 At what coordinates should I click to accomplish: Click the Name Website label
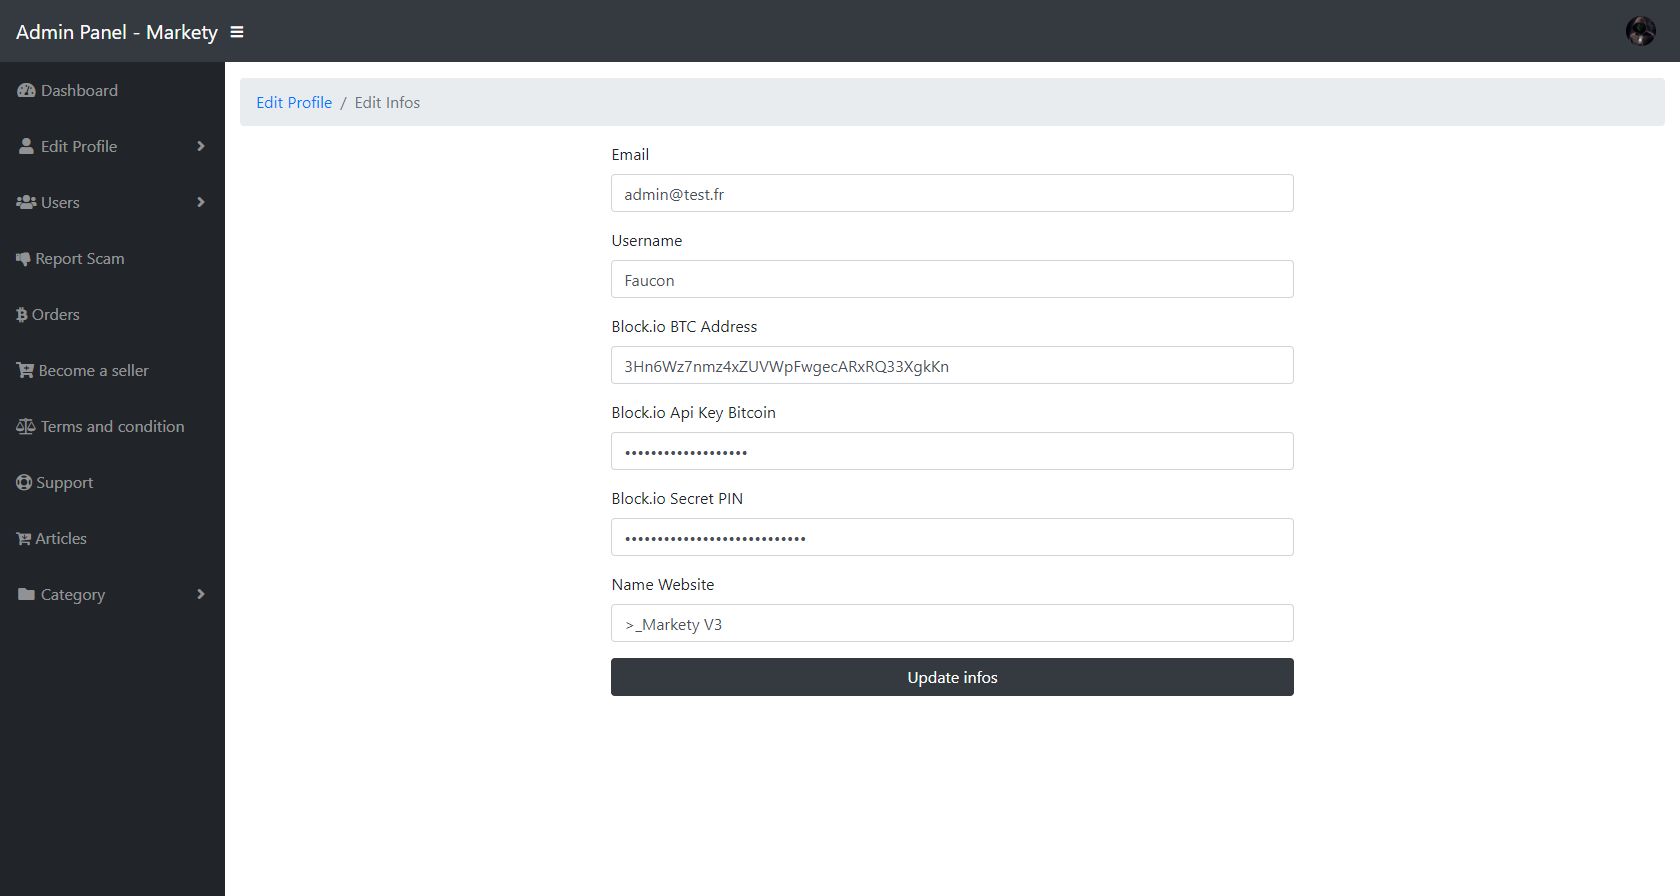(663, 584)
